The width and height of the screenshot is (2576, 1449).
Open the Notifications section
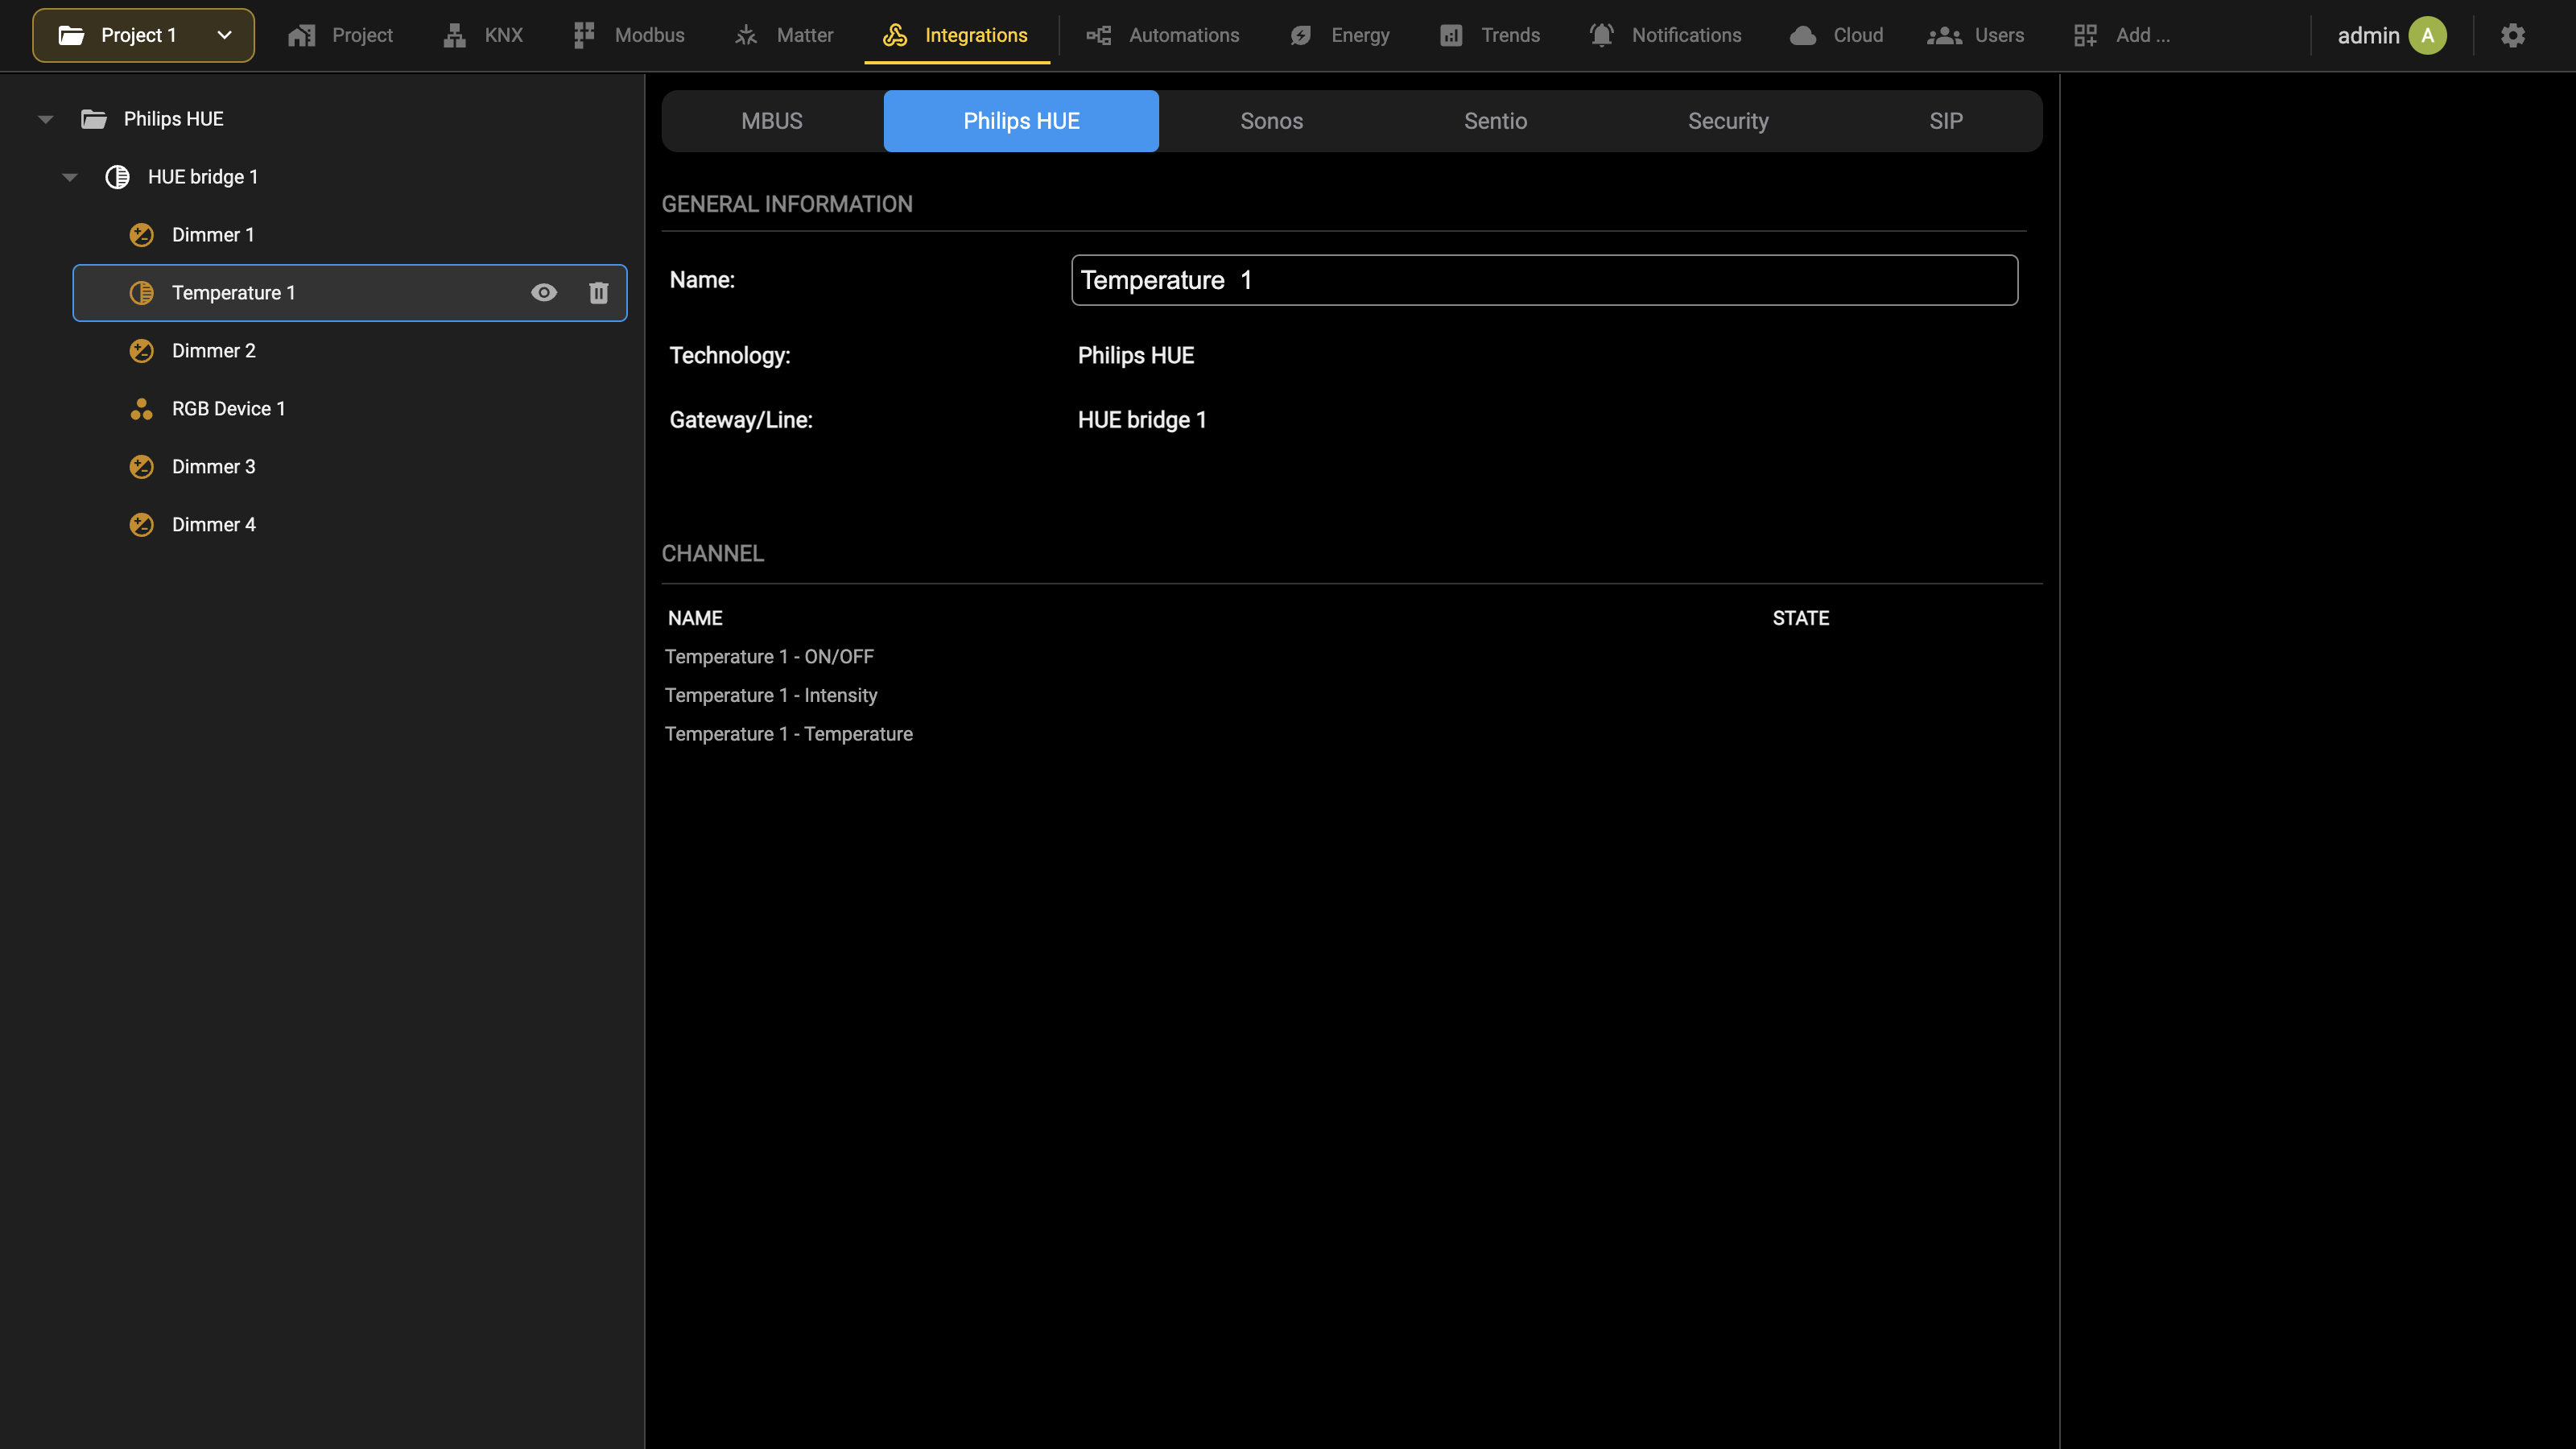click(1666, 35)
